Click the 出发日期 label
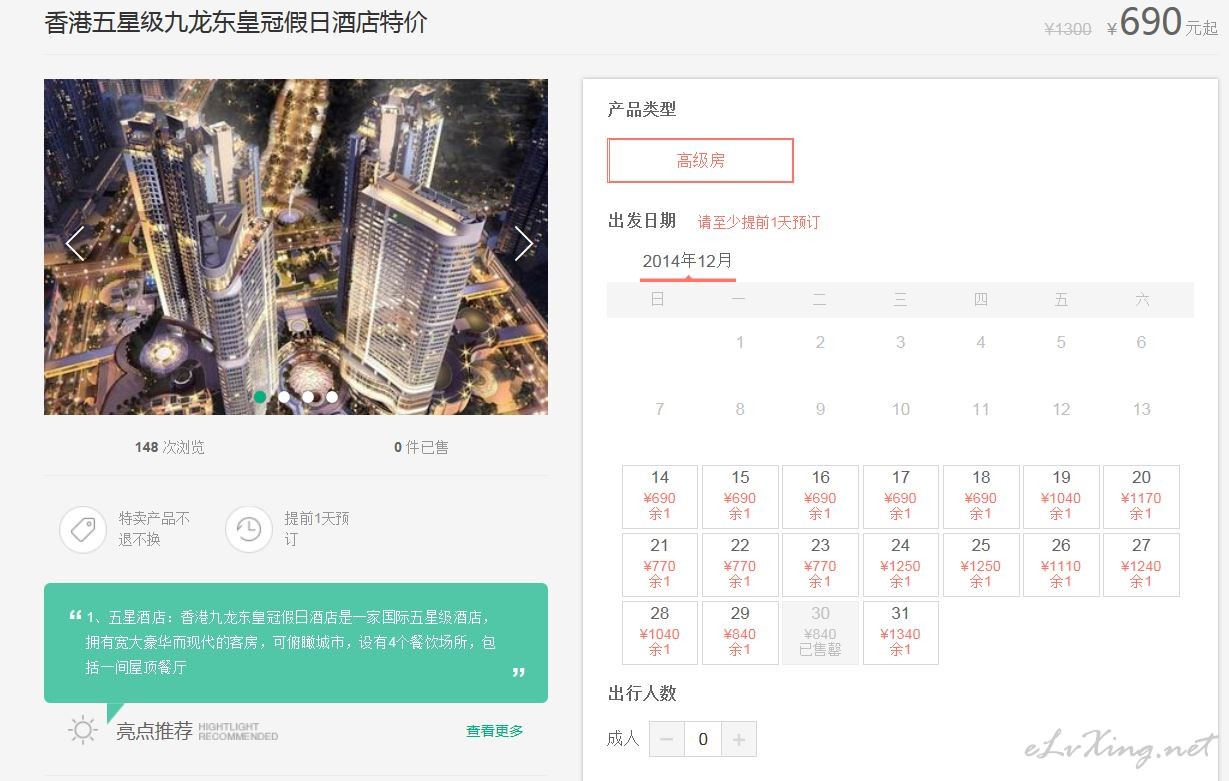The image size is (1229, 781). point(642,221)
